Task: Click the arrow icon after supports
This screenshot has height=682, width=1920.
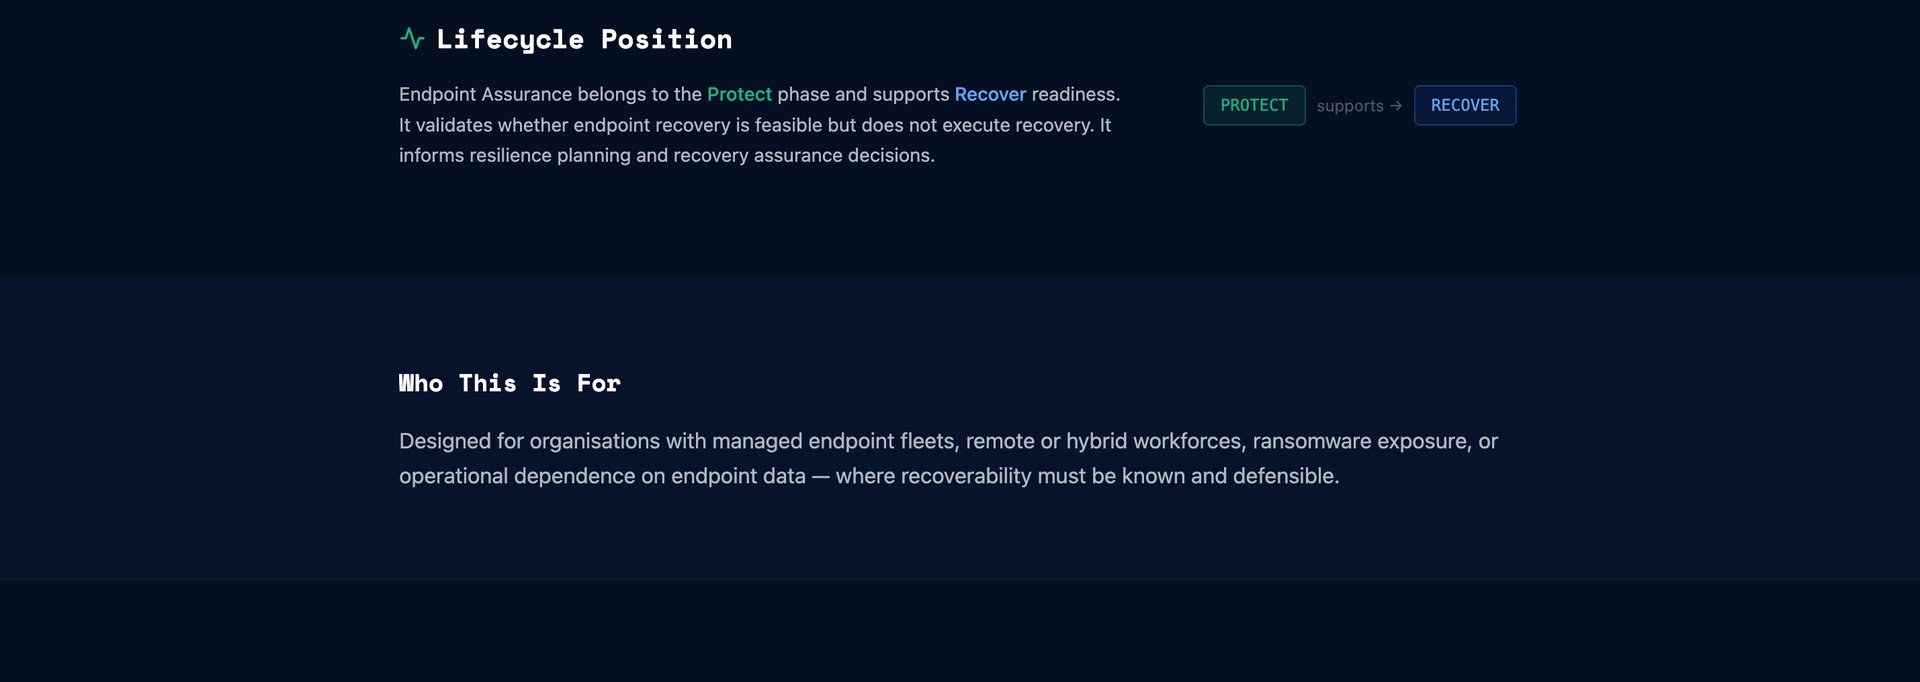Action: (1396, 106)
